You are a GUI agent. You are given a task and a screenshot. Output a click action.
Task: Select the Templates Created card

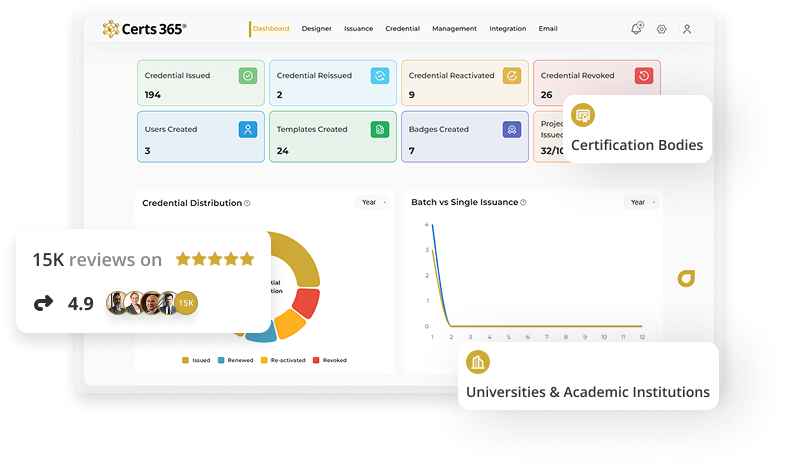pos(333,137)
